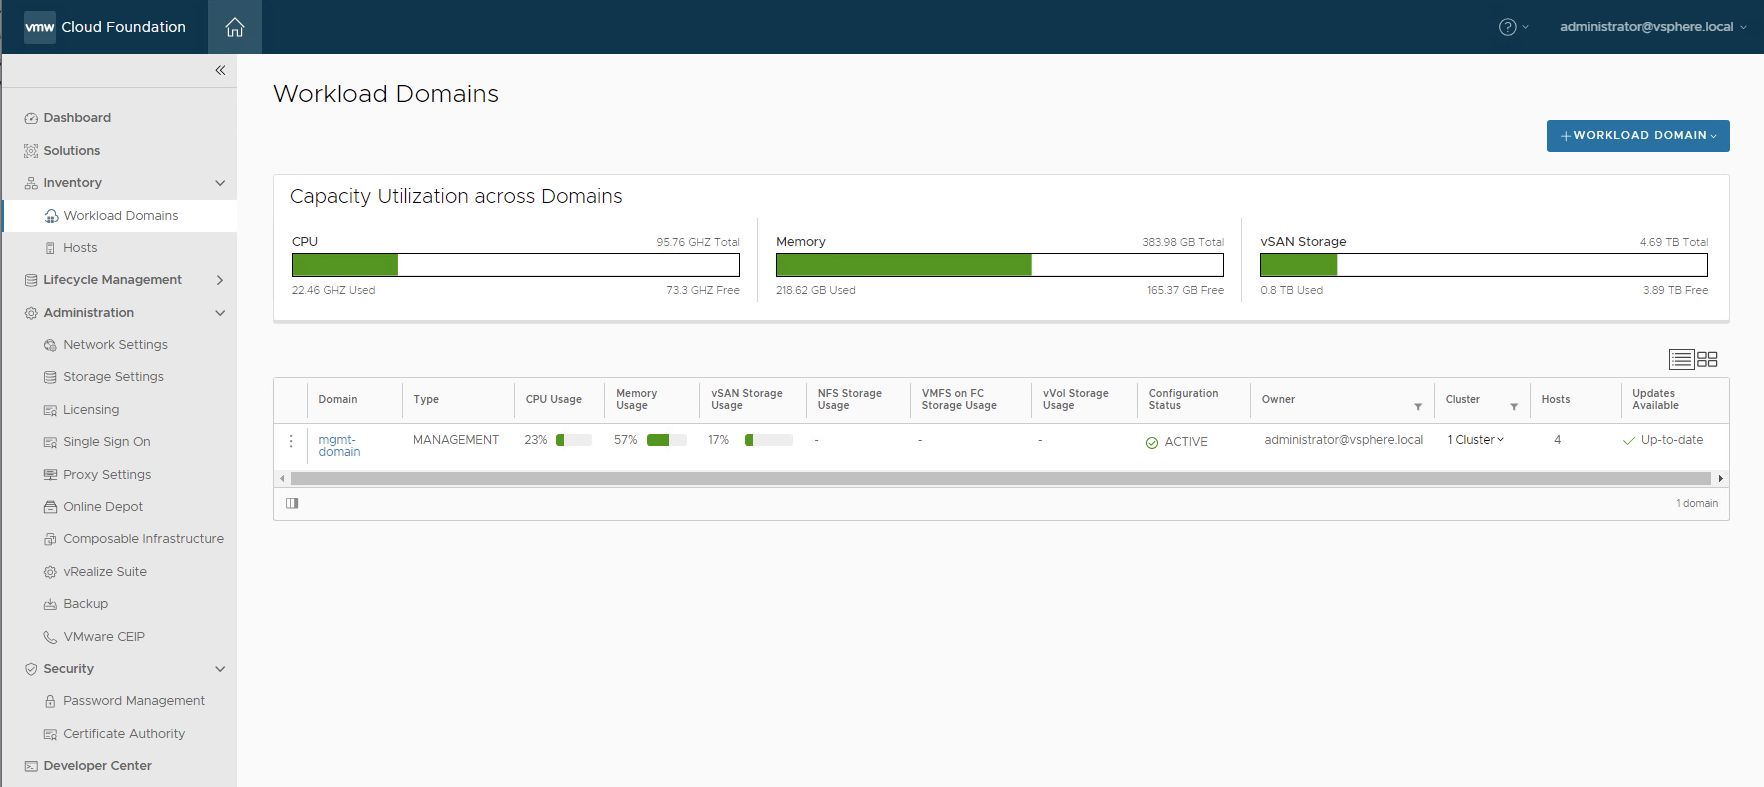
Task: Click the scrollbar right arrow
Action: pyautogui.click(x=1720, y=479)
